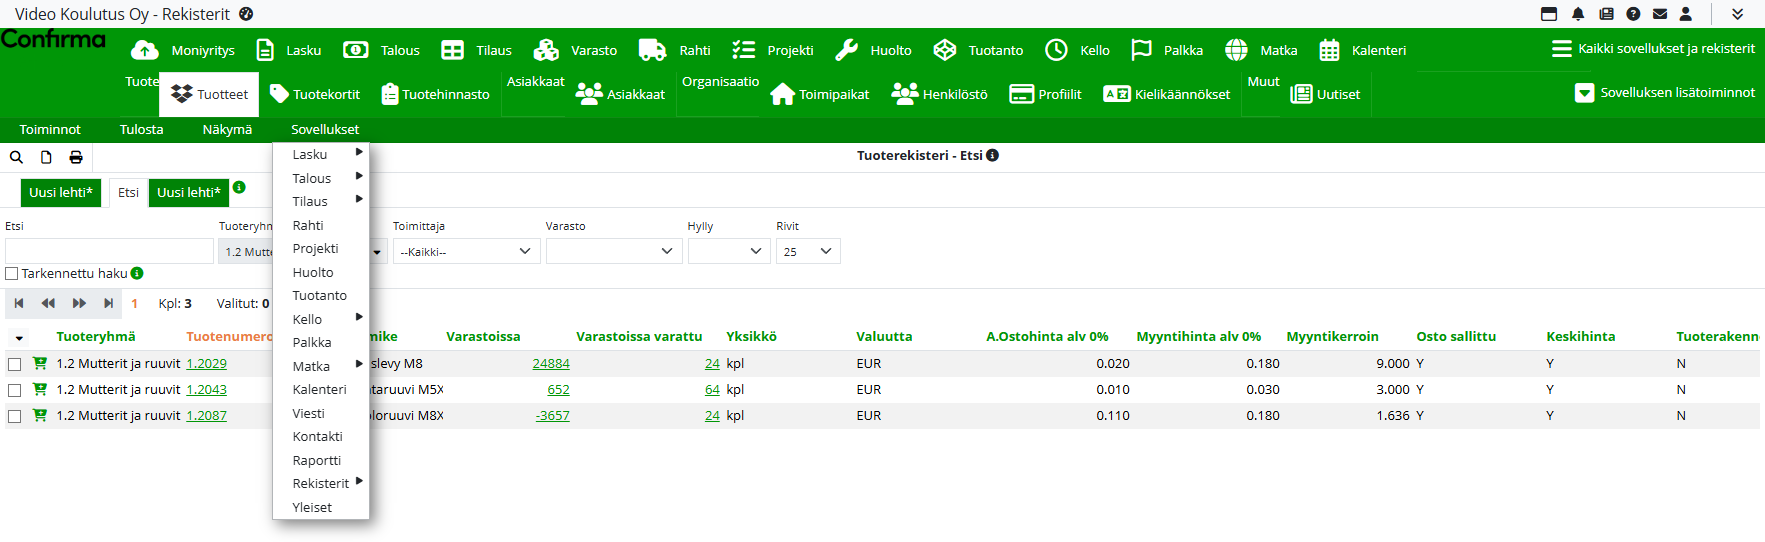Select Raportti from the Sovellukset menu
1765x542 pixels.
click(317, 460)
